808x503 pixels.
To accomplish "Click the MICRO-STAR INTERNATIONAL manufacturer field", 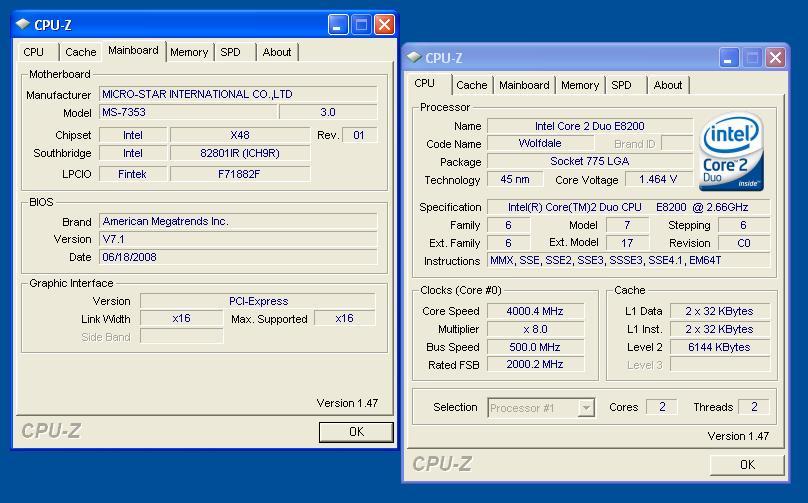I will 238,94.
